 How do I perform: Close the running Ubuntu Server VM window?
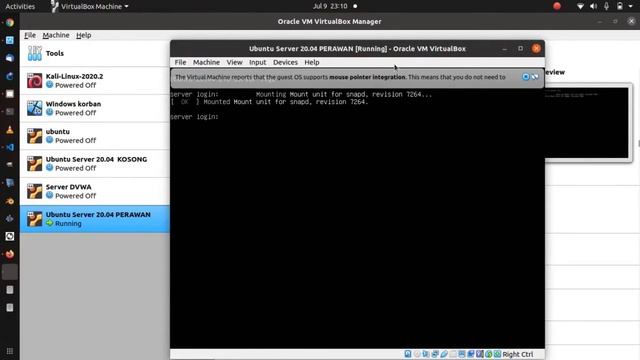pyautogui.click(x=536, y=49)
